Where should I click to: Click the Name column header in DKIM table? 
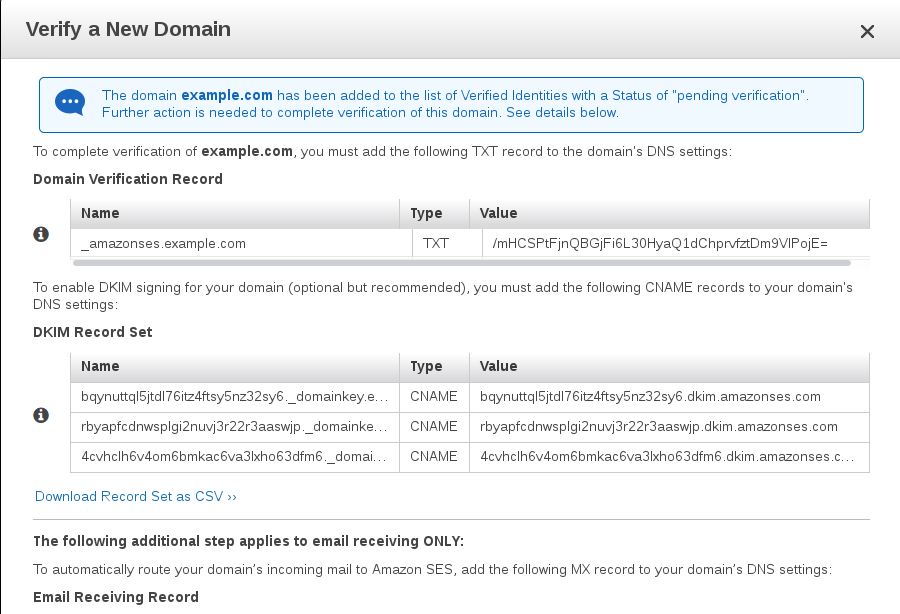pyautogui.click(x=100, y=366)
